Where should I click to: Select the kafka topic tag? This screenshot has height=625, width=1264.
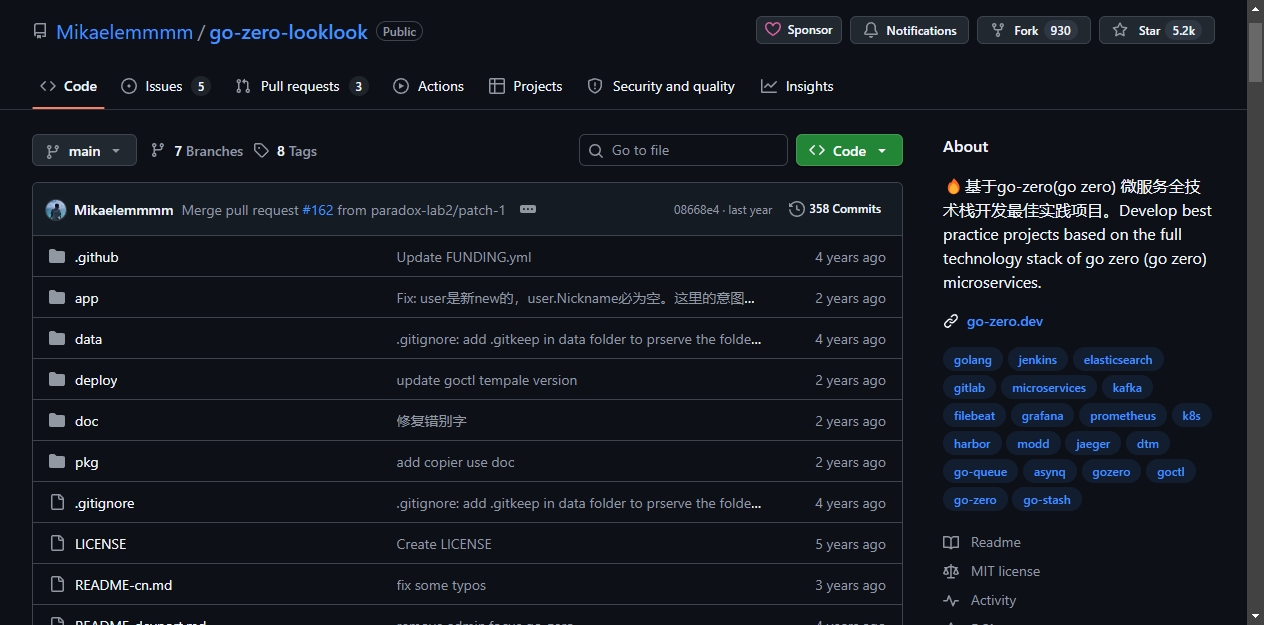pos(1127,388)
